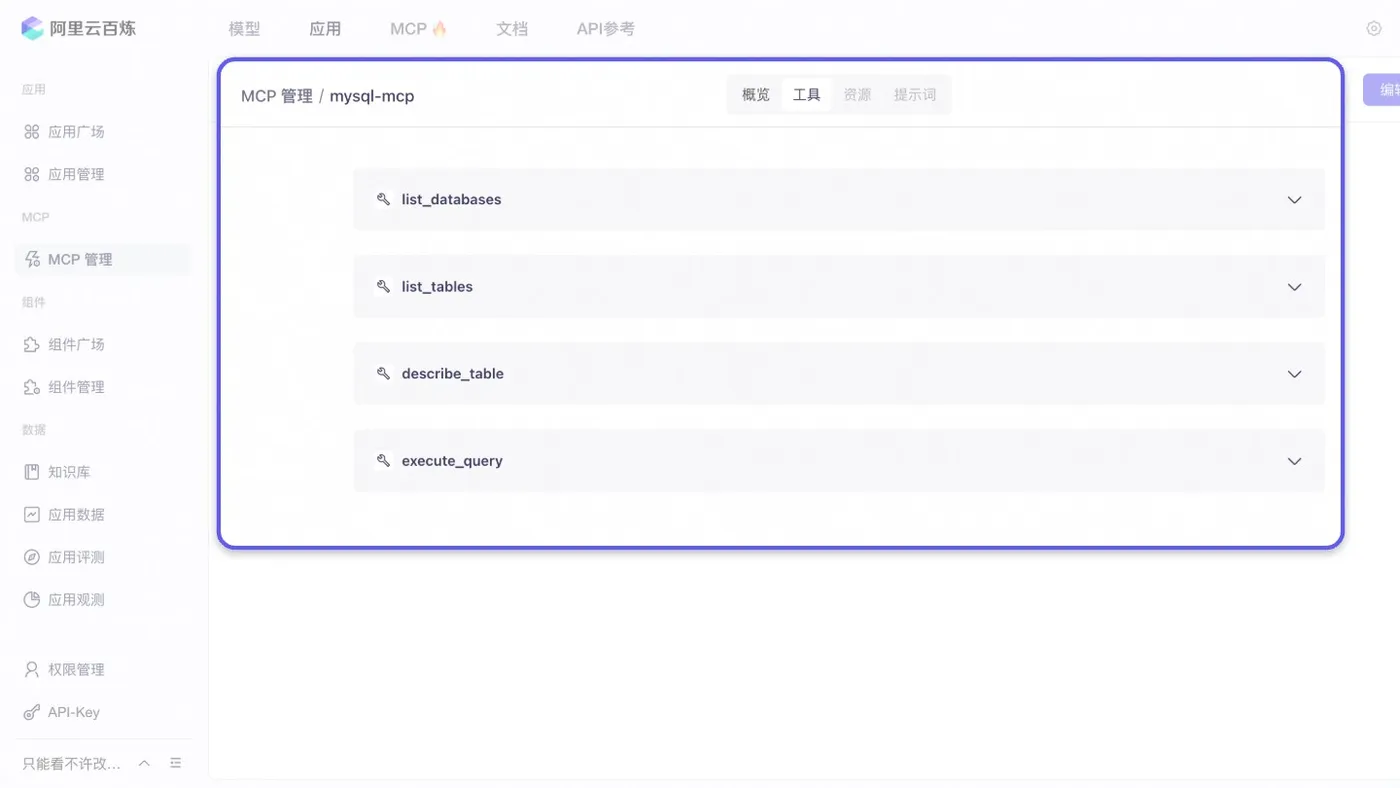
Task: Open the settings gear icon at top right
Action: click(x=1374, y=28)
